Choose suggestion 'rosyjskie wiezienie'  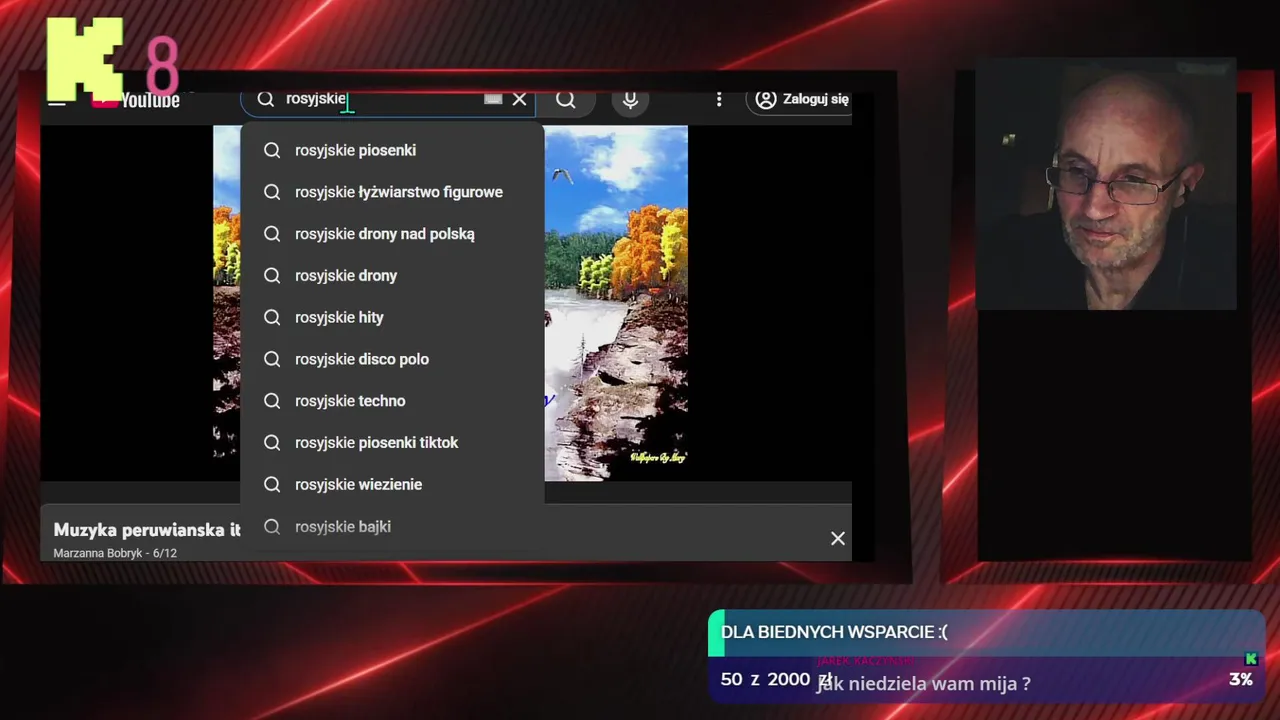pos(392,484)
